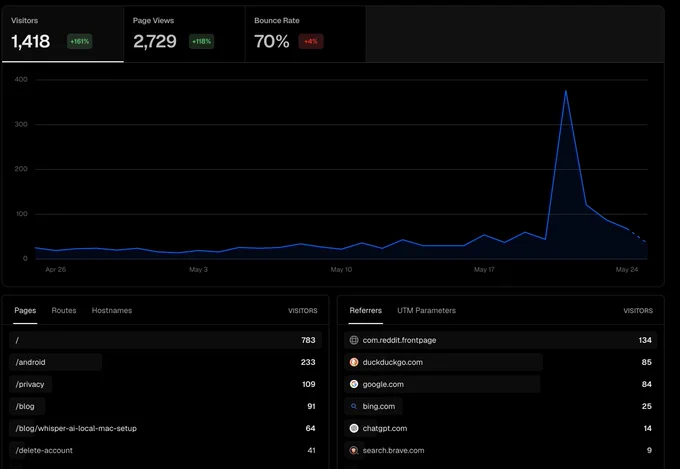
Task: Switch to the Routes tab
Action: [x=64, y=311]
